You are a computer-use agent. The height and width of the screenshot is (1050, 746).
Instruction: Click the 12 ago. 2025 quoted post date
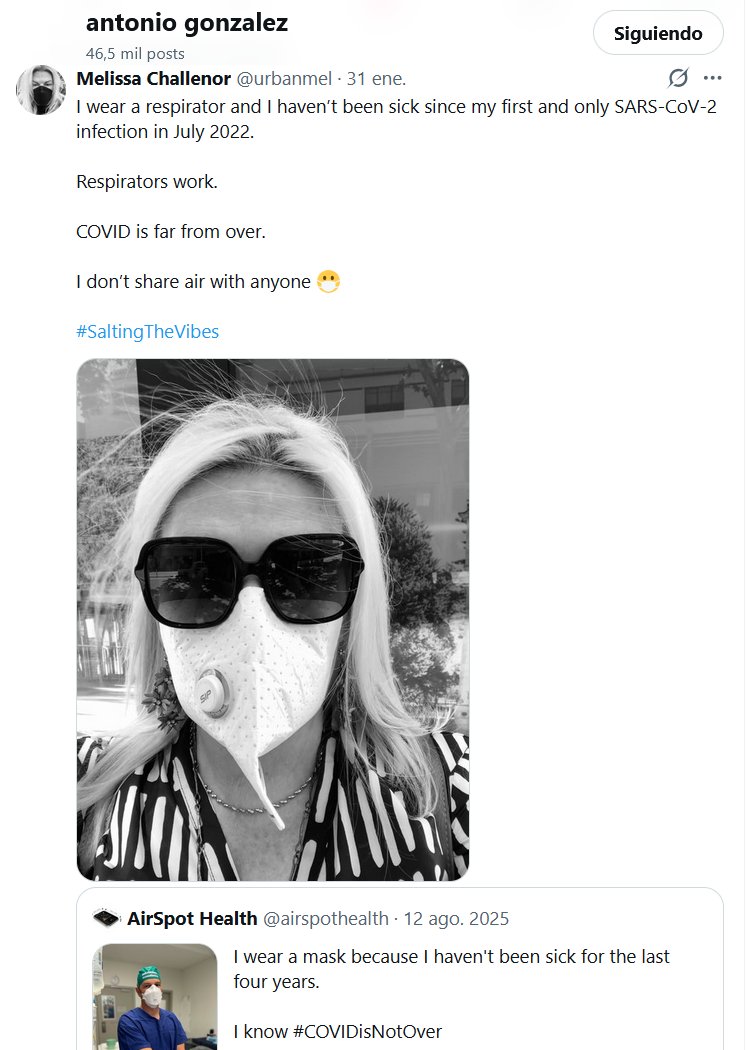click(x=456, y=918)
